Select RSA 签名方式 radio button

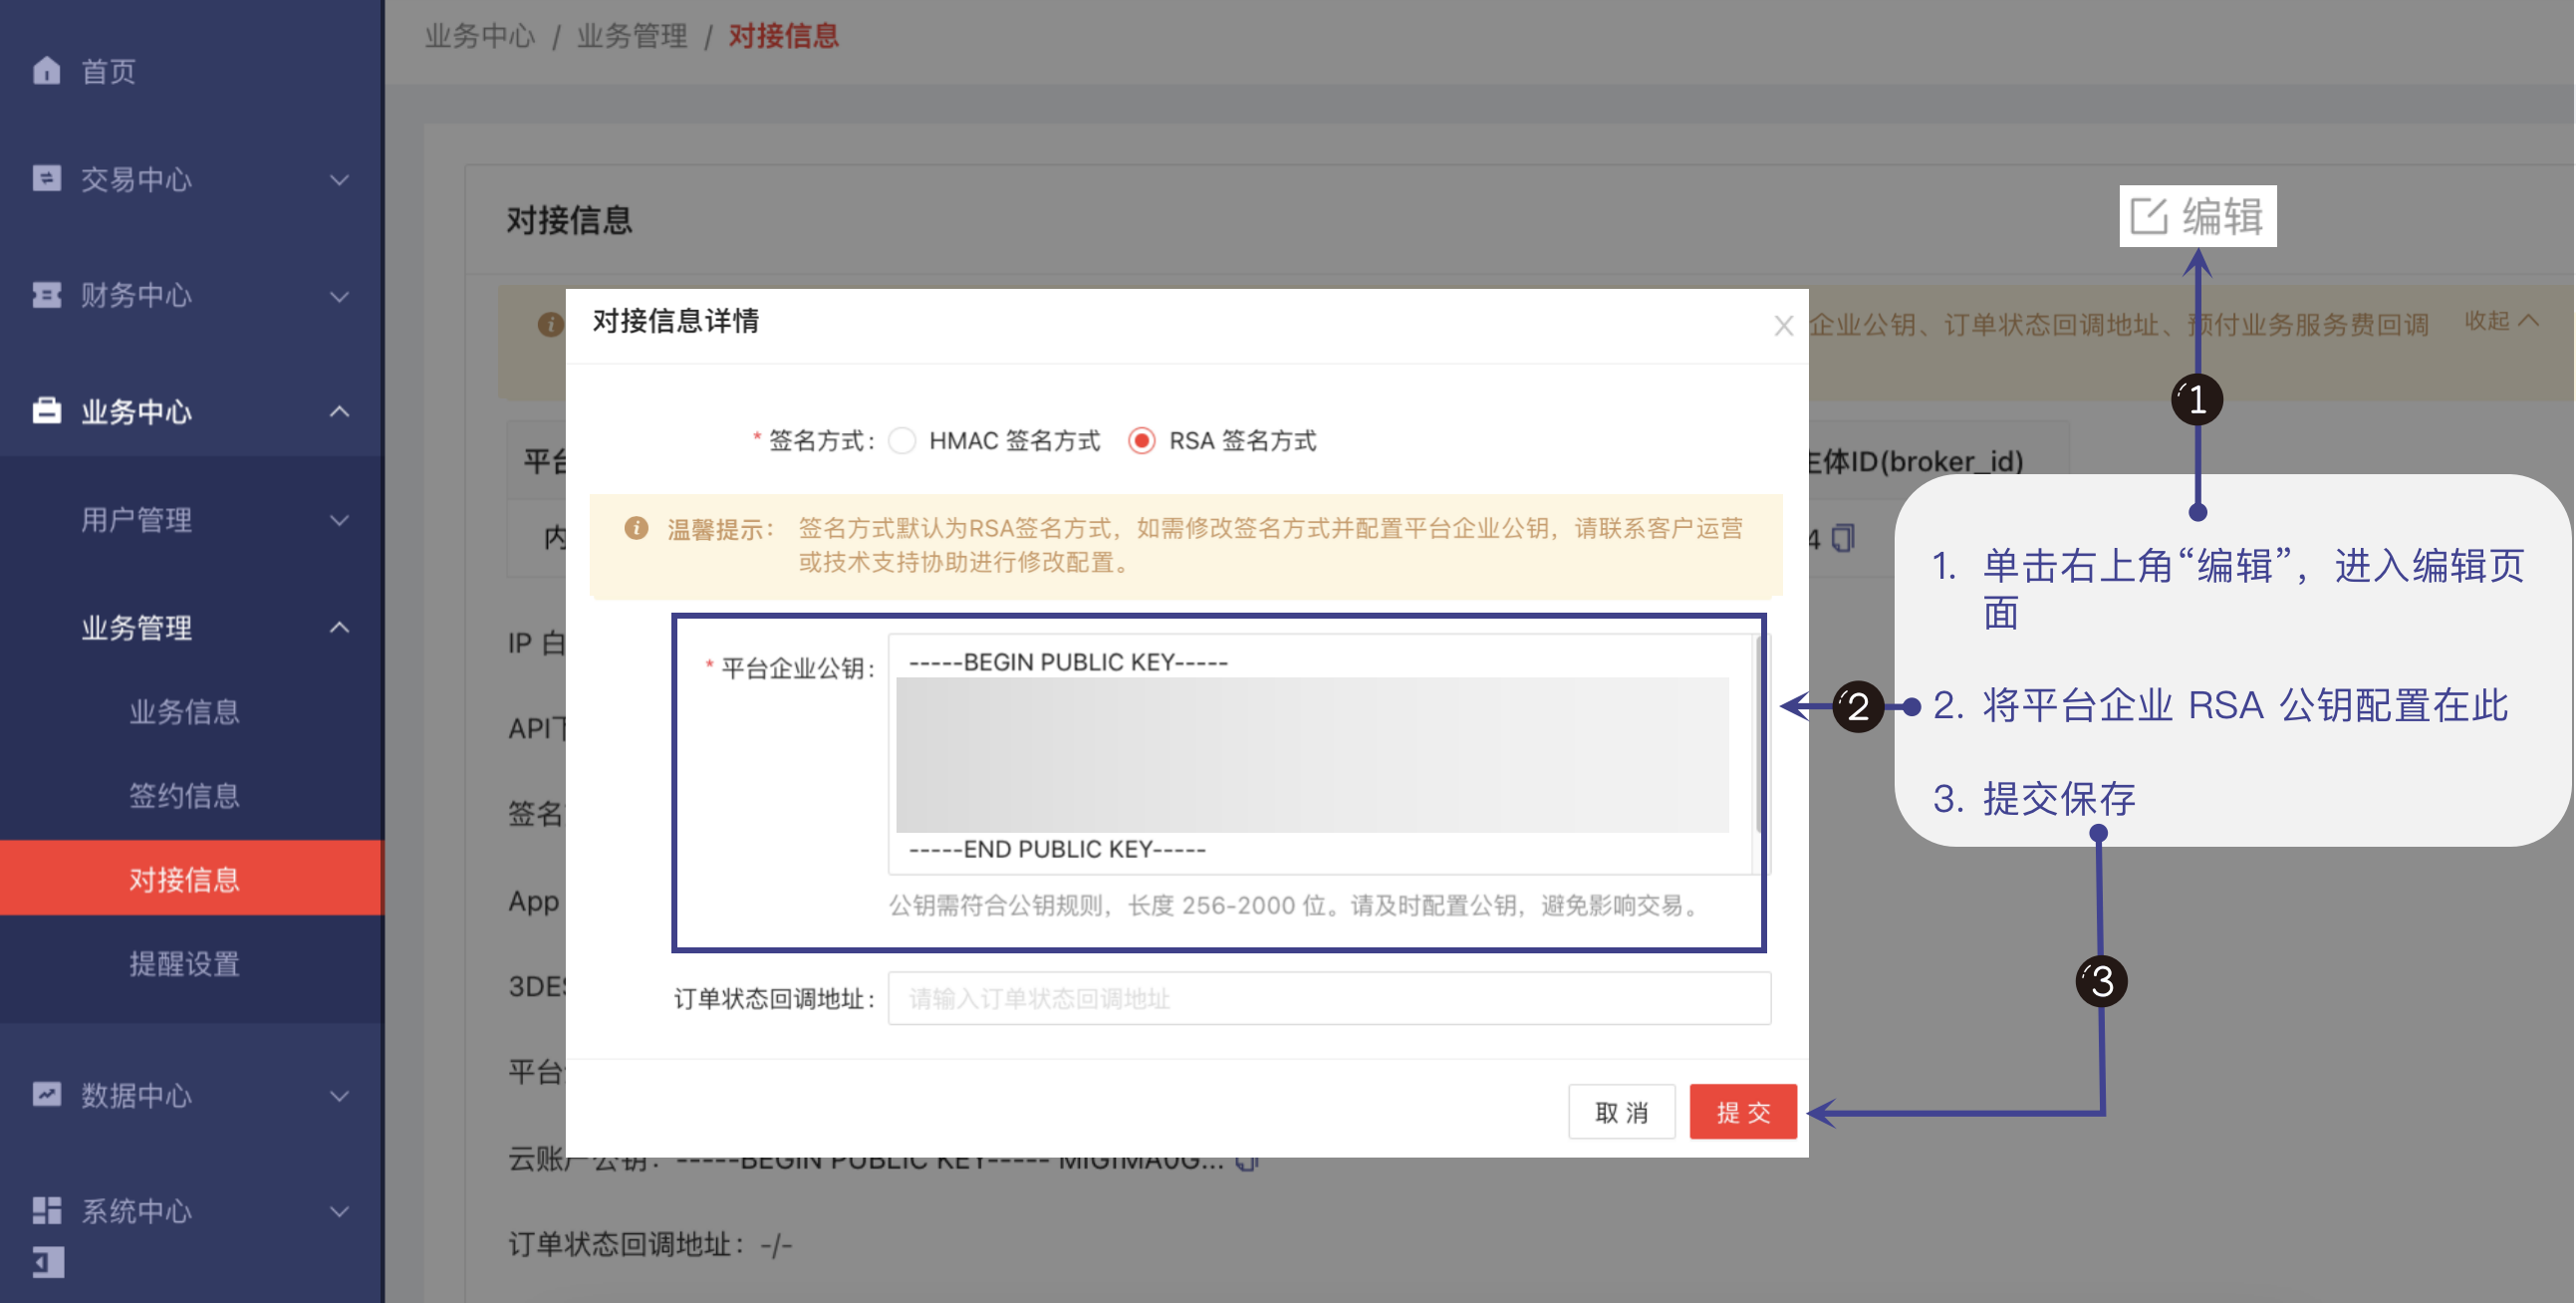click(1141, 441)
